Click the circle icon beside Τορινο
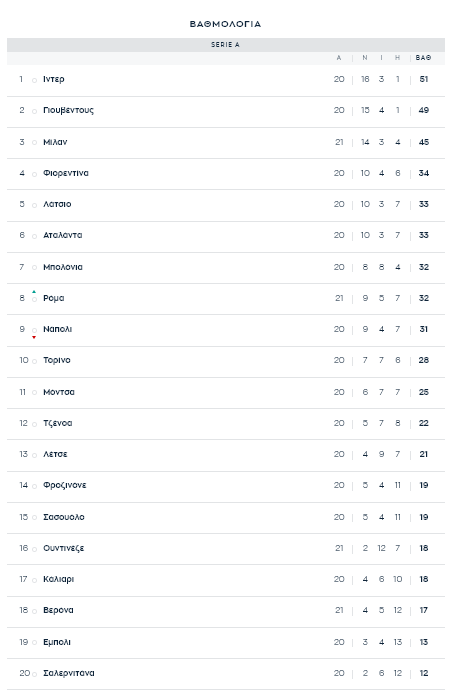 pyautogui.click(x=34, y=362)
